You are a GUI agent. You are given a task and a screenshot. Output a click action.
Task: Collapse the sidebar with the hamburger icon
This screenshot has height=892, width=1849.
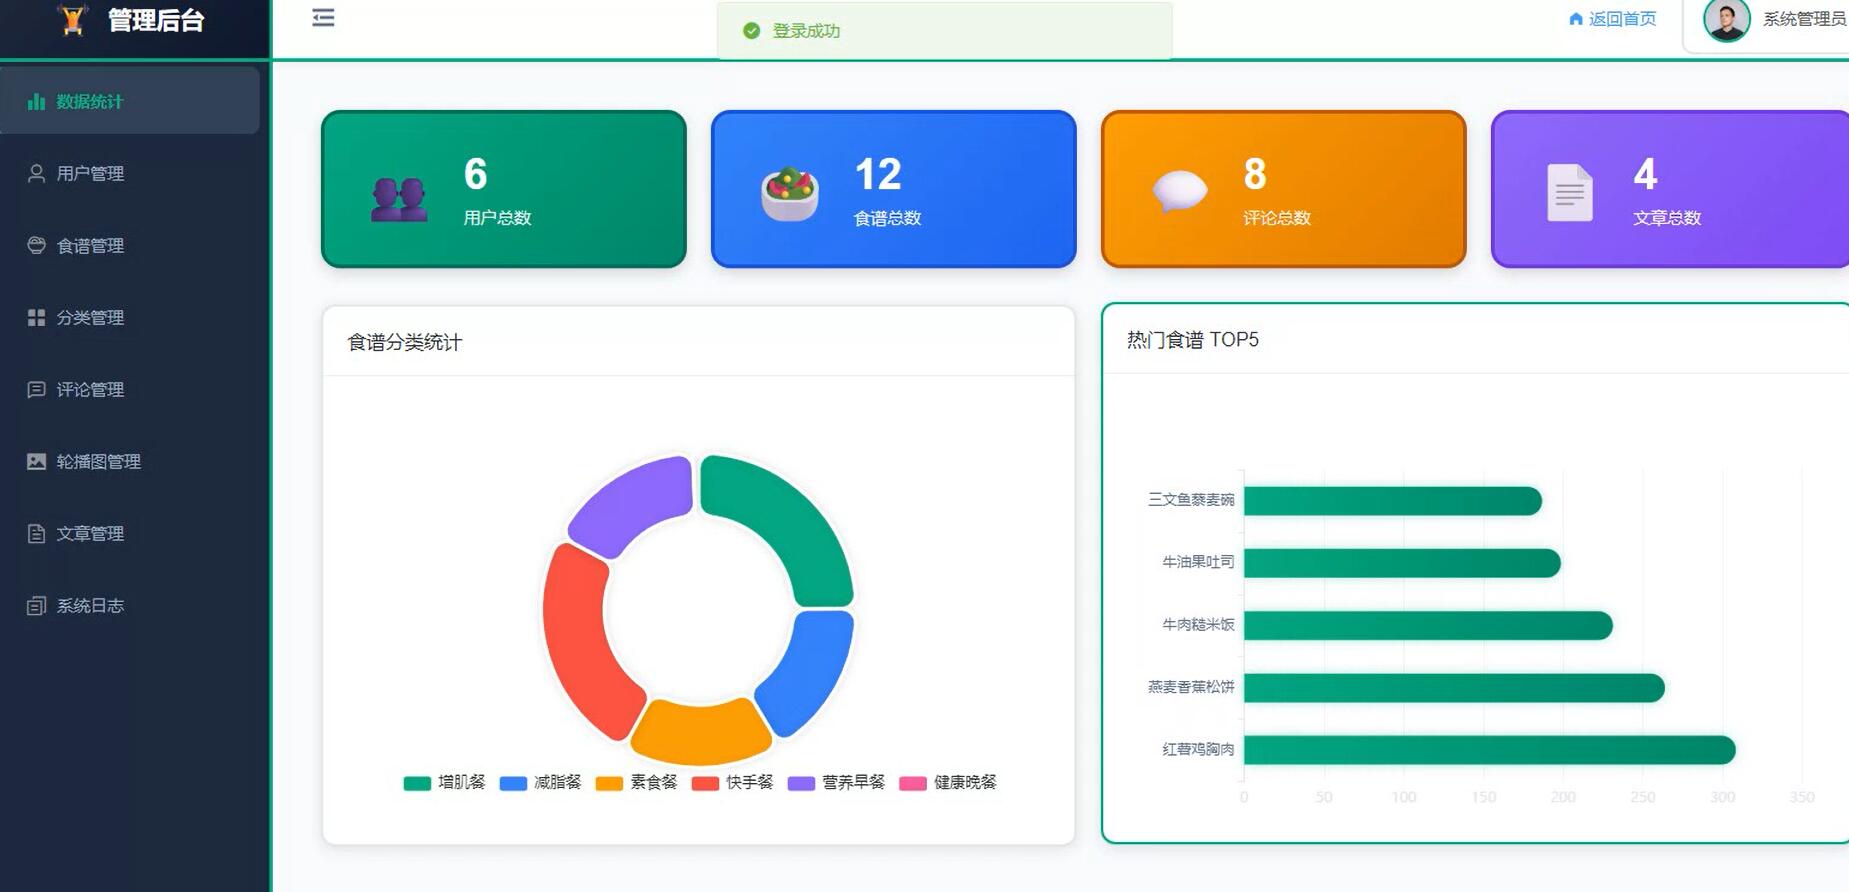point(323,18)
